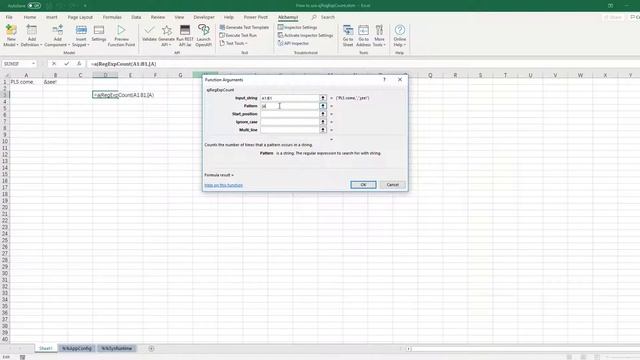Viewport: 640px width, 360px height.
Task: Cancel the formula entry with the X icon
Action: tap(54, 64)
